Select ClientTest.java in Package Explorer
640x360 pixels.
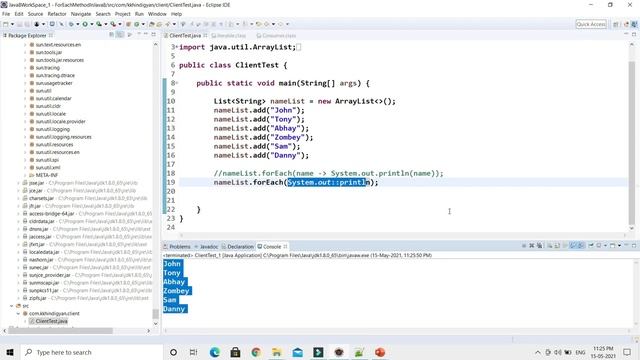[51, 321]
